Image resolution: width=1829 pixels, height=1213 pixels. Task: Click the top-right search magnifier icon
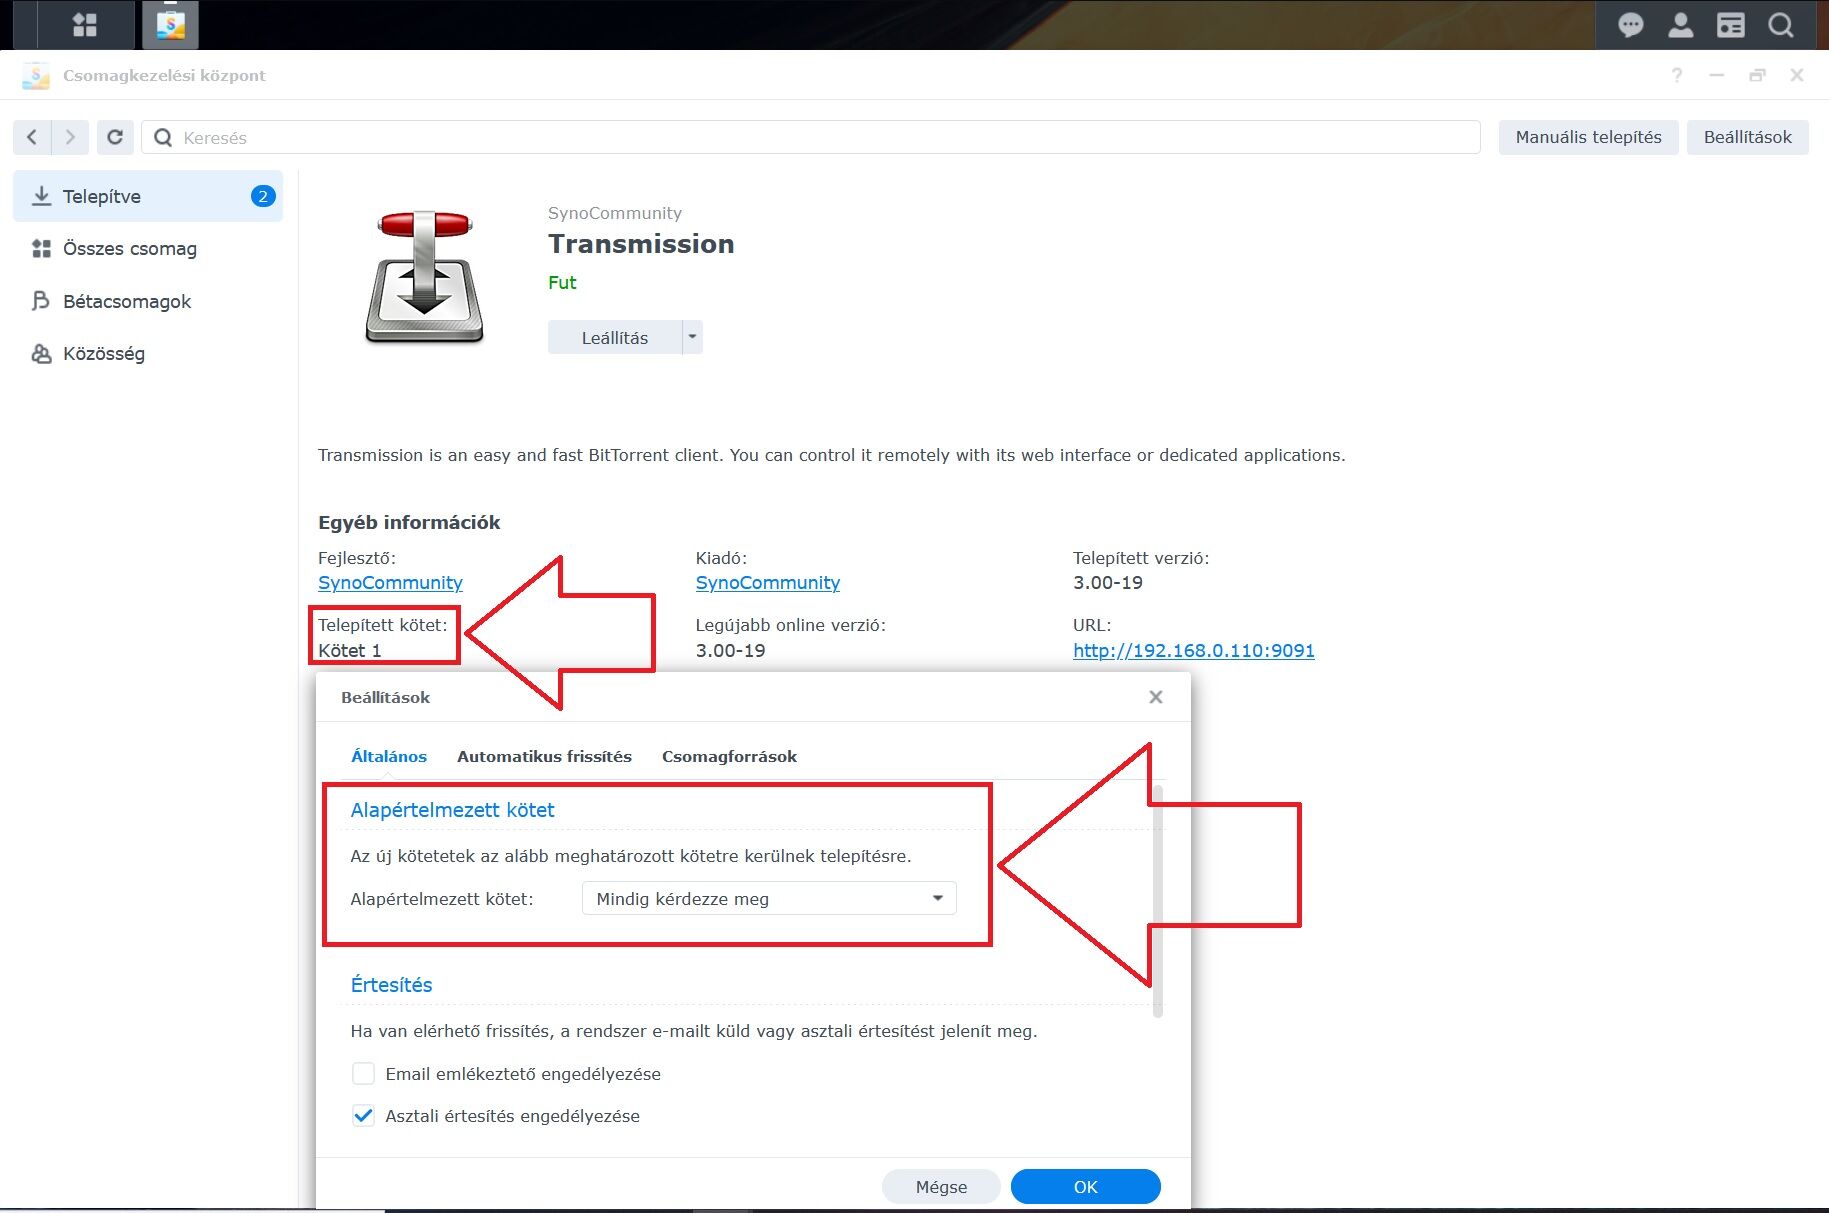pyautogui.click(x=1781, y=25)
